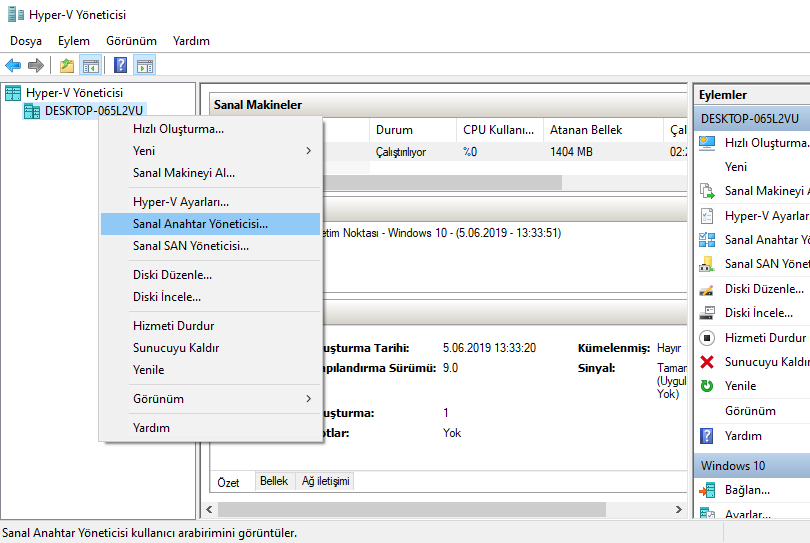This screenshot has width=810, height=543.
Task: Click Yeni link in Eylemler pane
Action: 736,167
